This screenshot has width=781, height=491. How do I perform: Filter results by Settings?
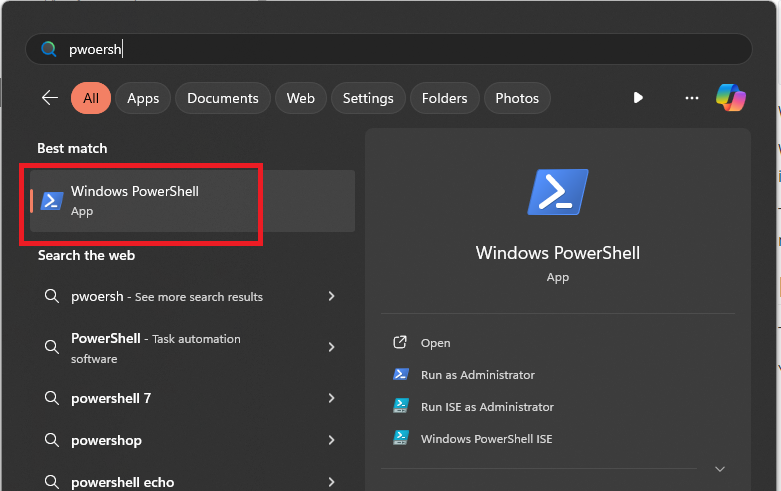pos(368,98)
